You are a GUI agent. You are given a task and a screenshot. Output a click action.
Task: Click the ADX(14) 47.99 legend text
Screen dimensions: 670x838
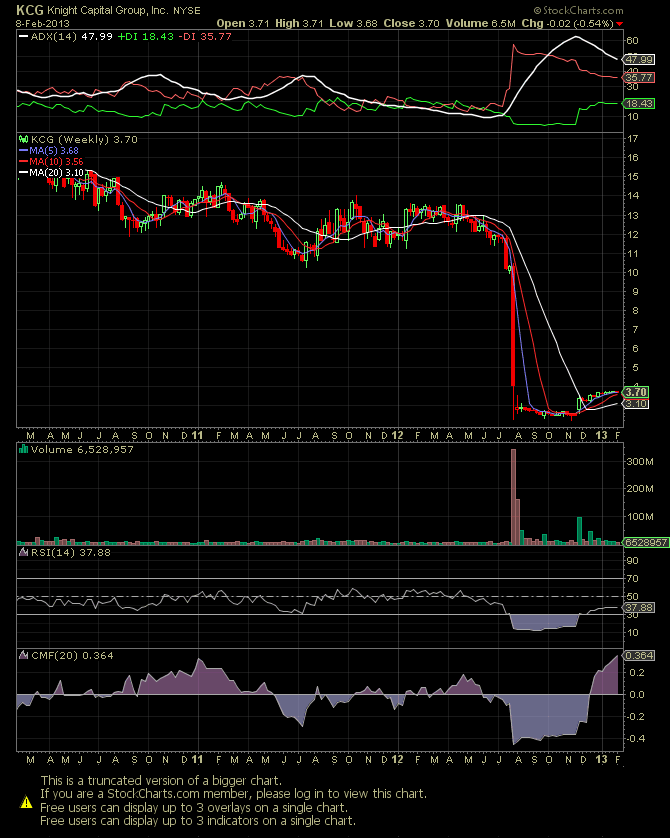click(72, 37)
